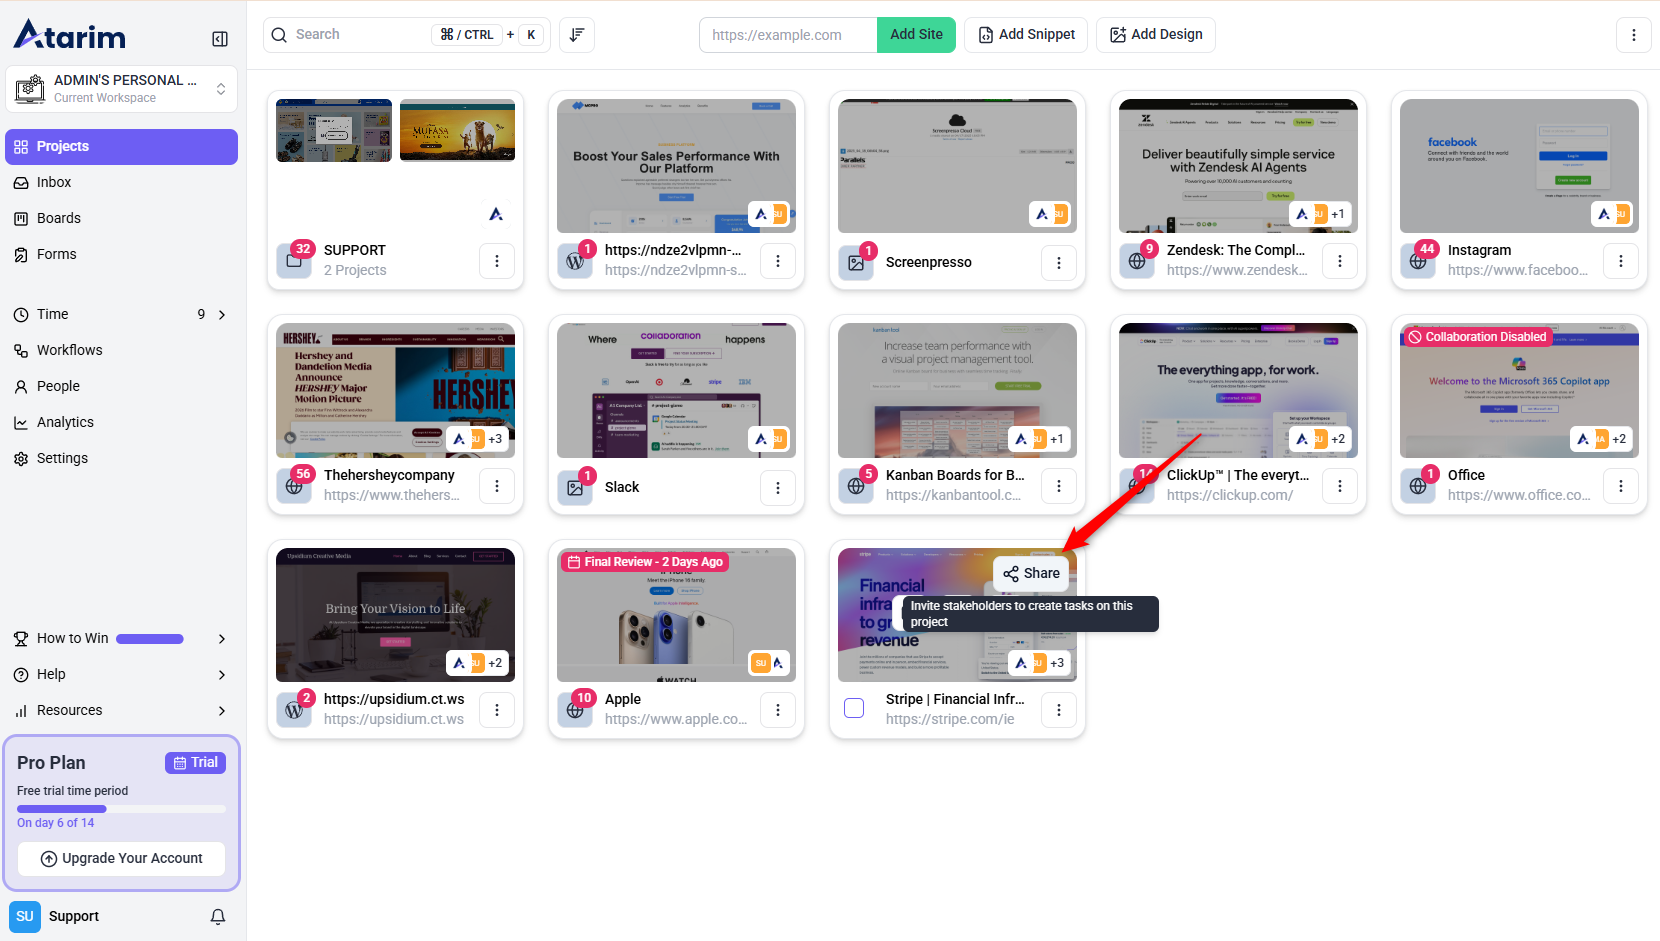
Task: Click Upgrade Your Account button
Action: pyautogui.click(x=121, y=858)
